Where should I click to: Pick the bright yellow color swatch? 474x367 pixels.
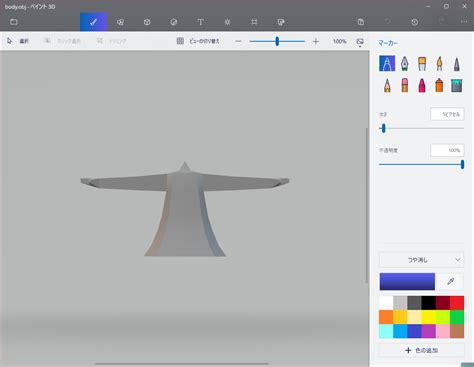click(428, 317)
